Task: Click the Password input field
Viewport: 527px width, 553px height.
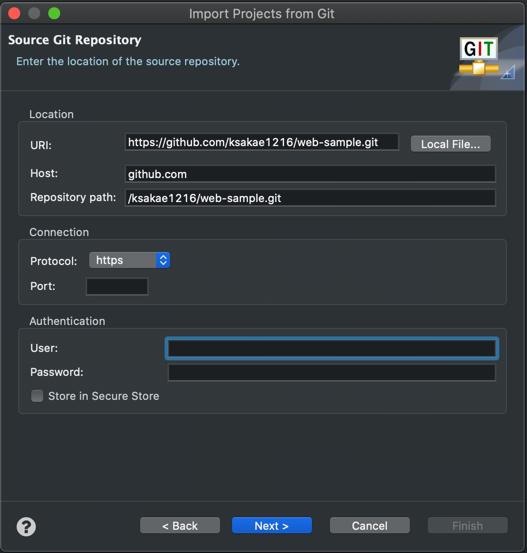Action: 332,372
